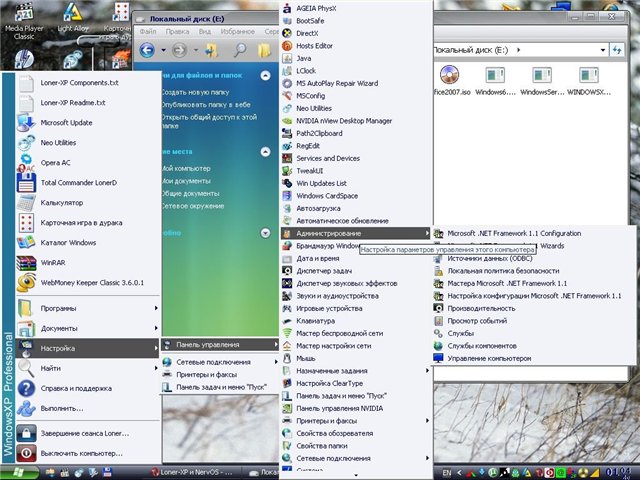Open the Вид menu
This screenshot has height=480, width=640.
pos(205,31)
